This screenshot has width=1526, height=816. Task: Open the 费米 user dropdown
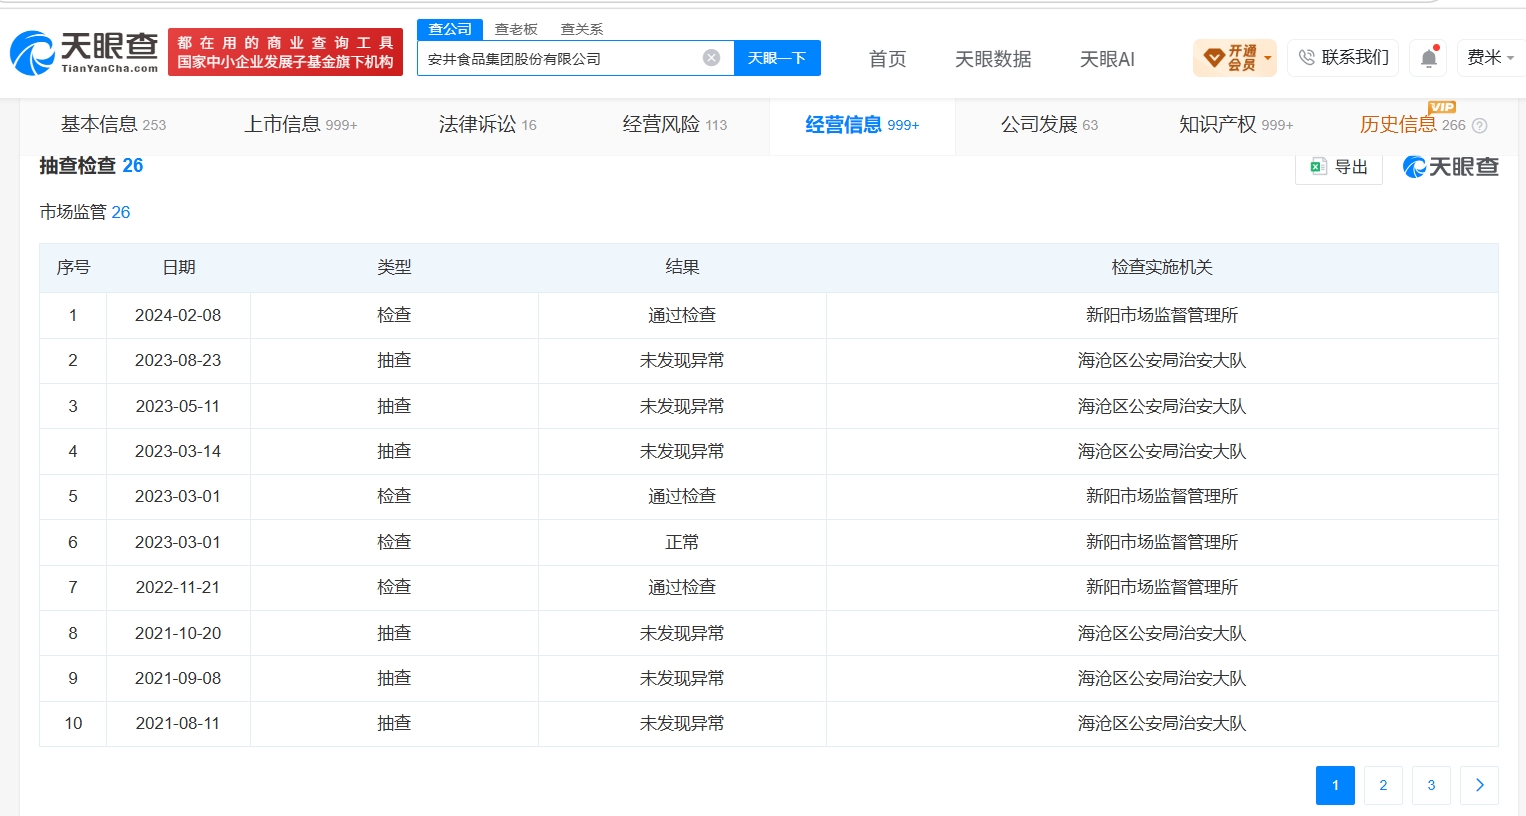pyautogui.click(x=1490, y=58)
